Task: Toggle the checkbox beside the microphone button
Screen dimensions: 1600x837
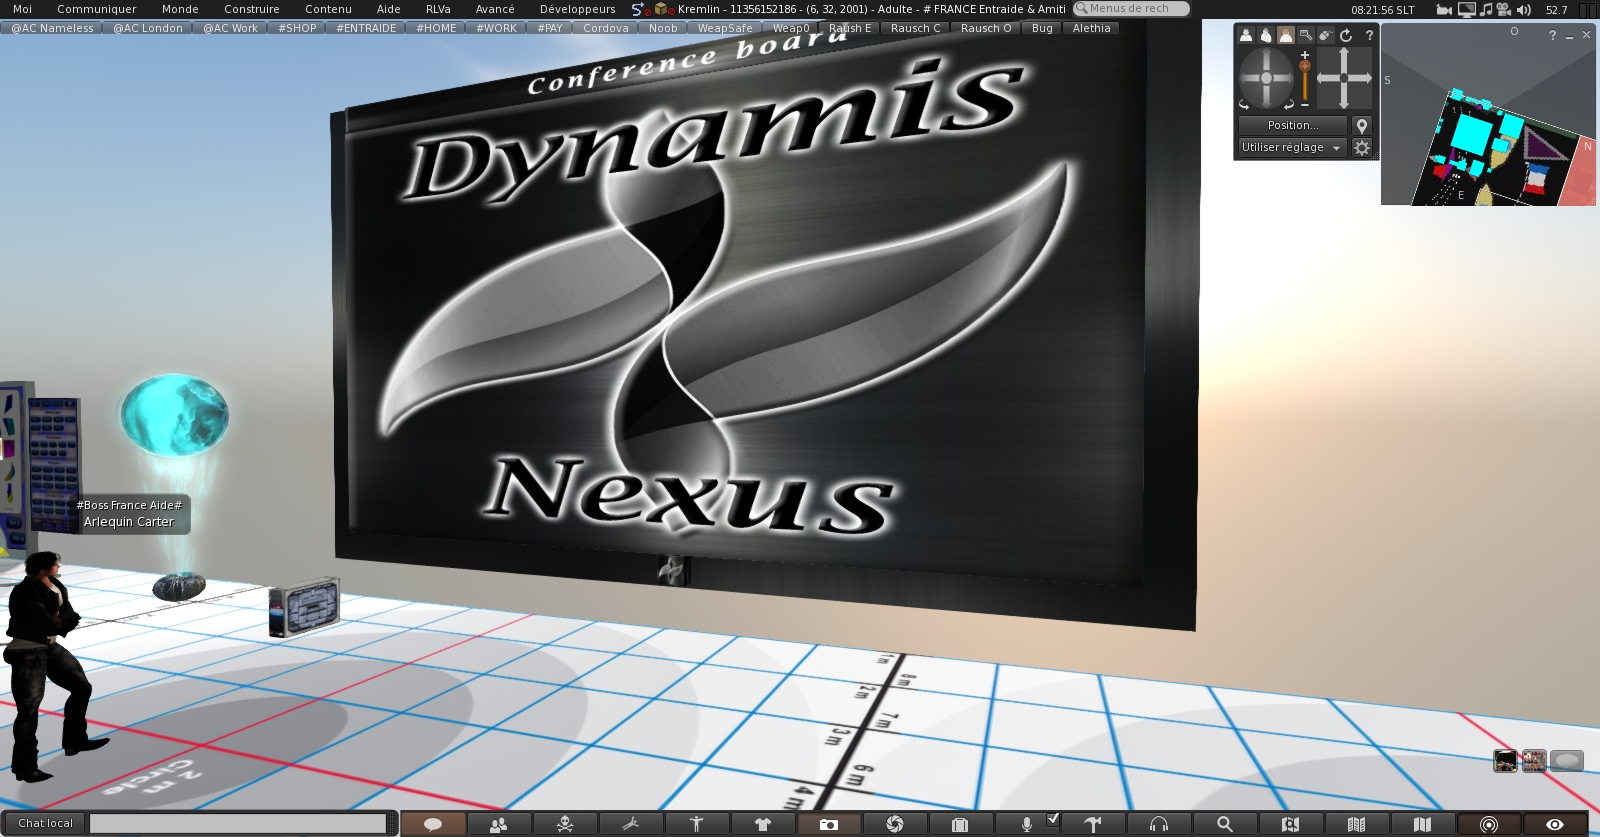Action: (1052, 819)
